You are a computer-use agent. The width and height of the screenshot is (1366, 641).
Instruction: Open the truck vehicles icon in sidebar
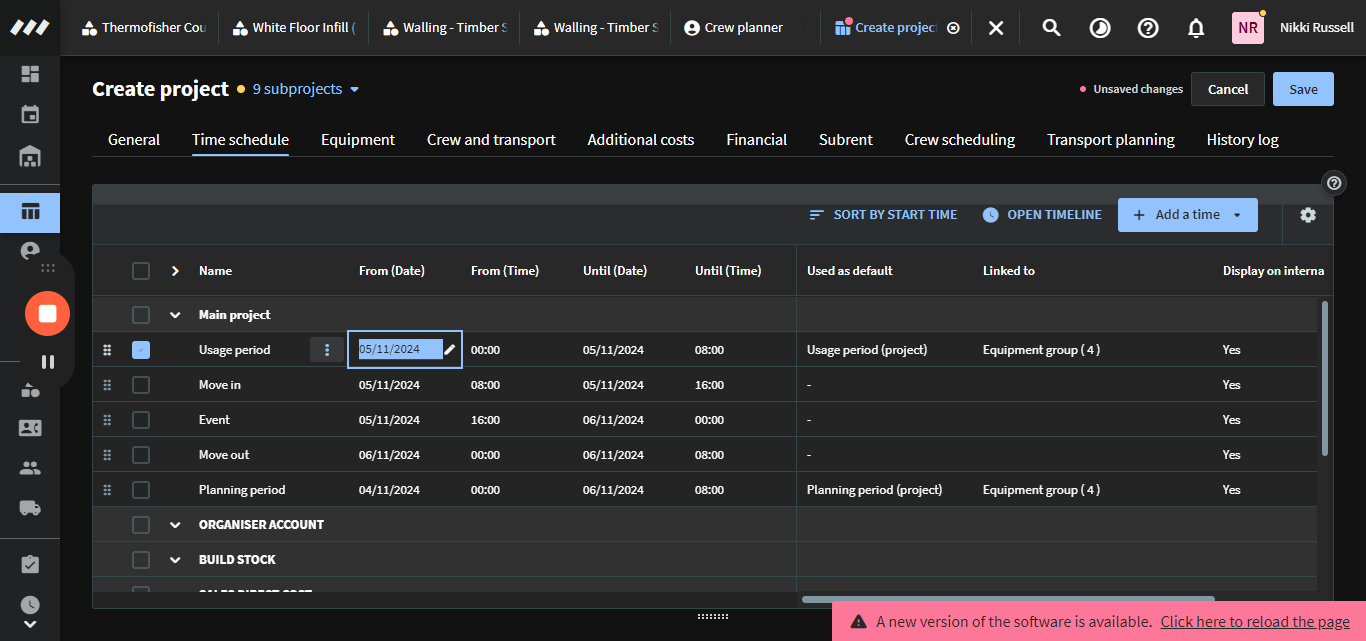30,508
